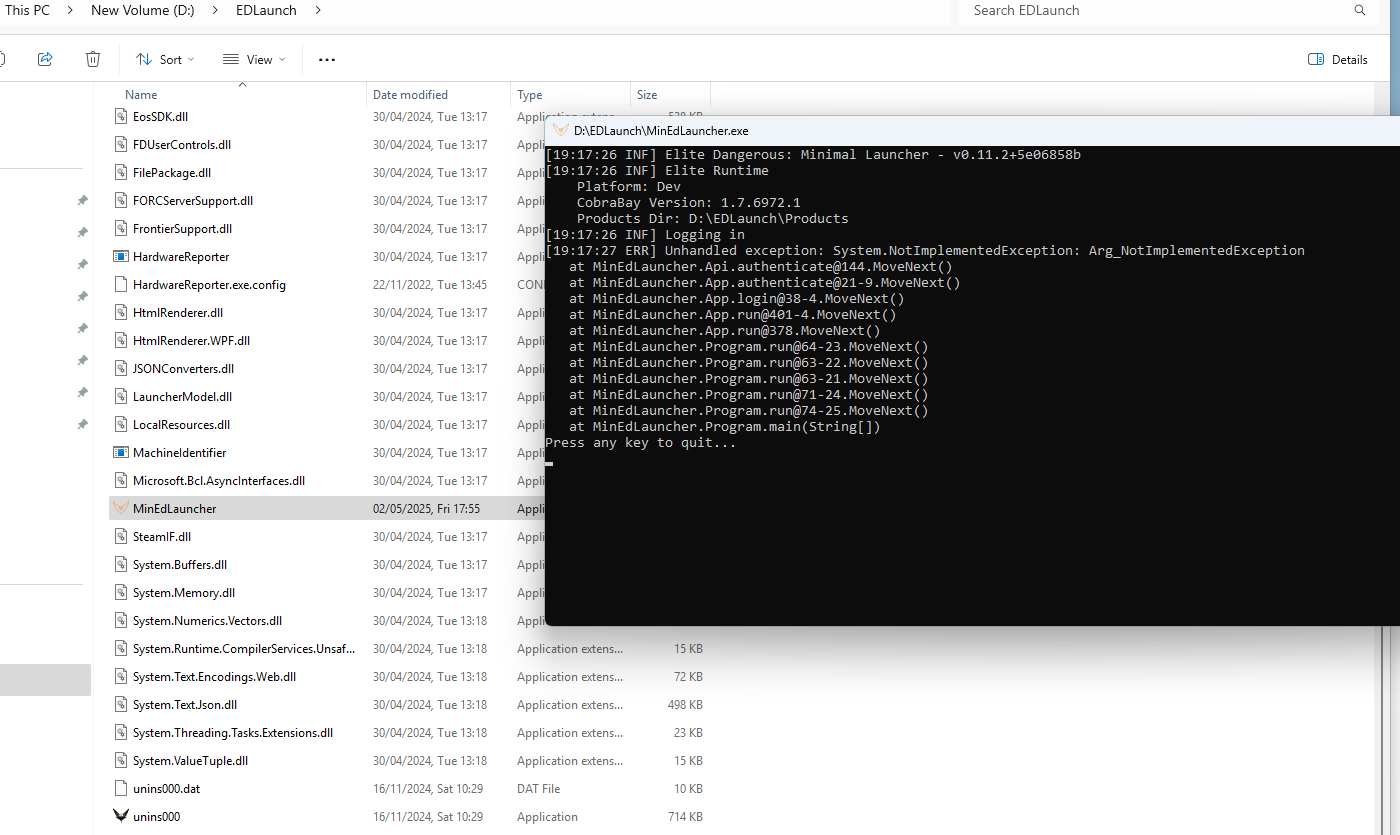Expand chevron after This PC
Image resolution: width=1400 pixels, height=835 pixels.
pyautogui.click(x=70, y=10)
